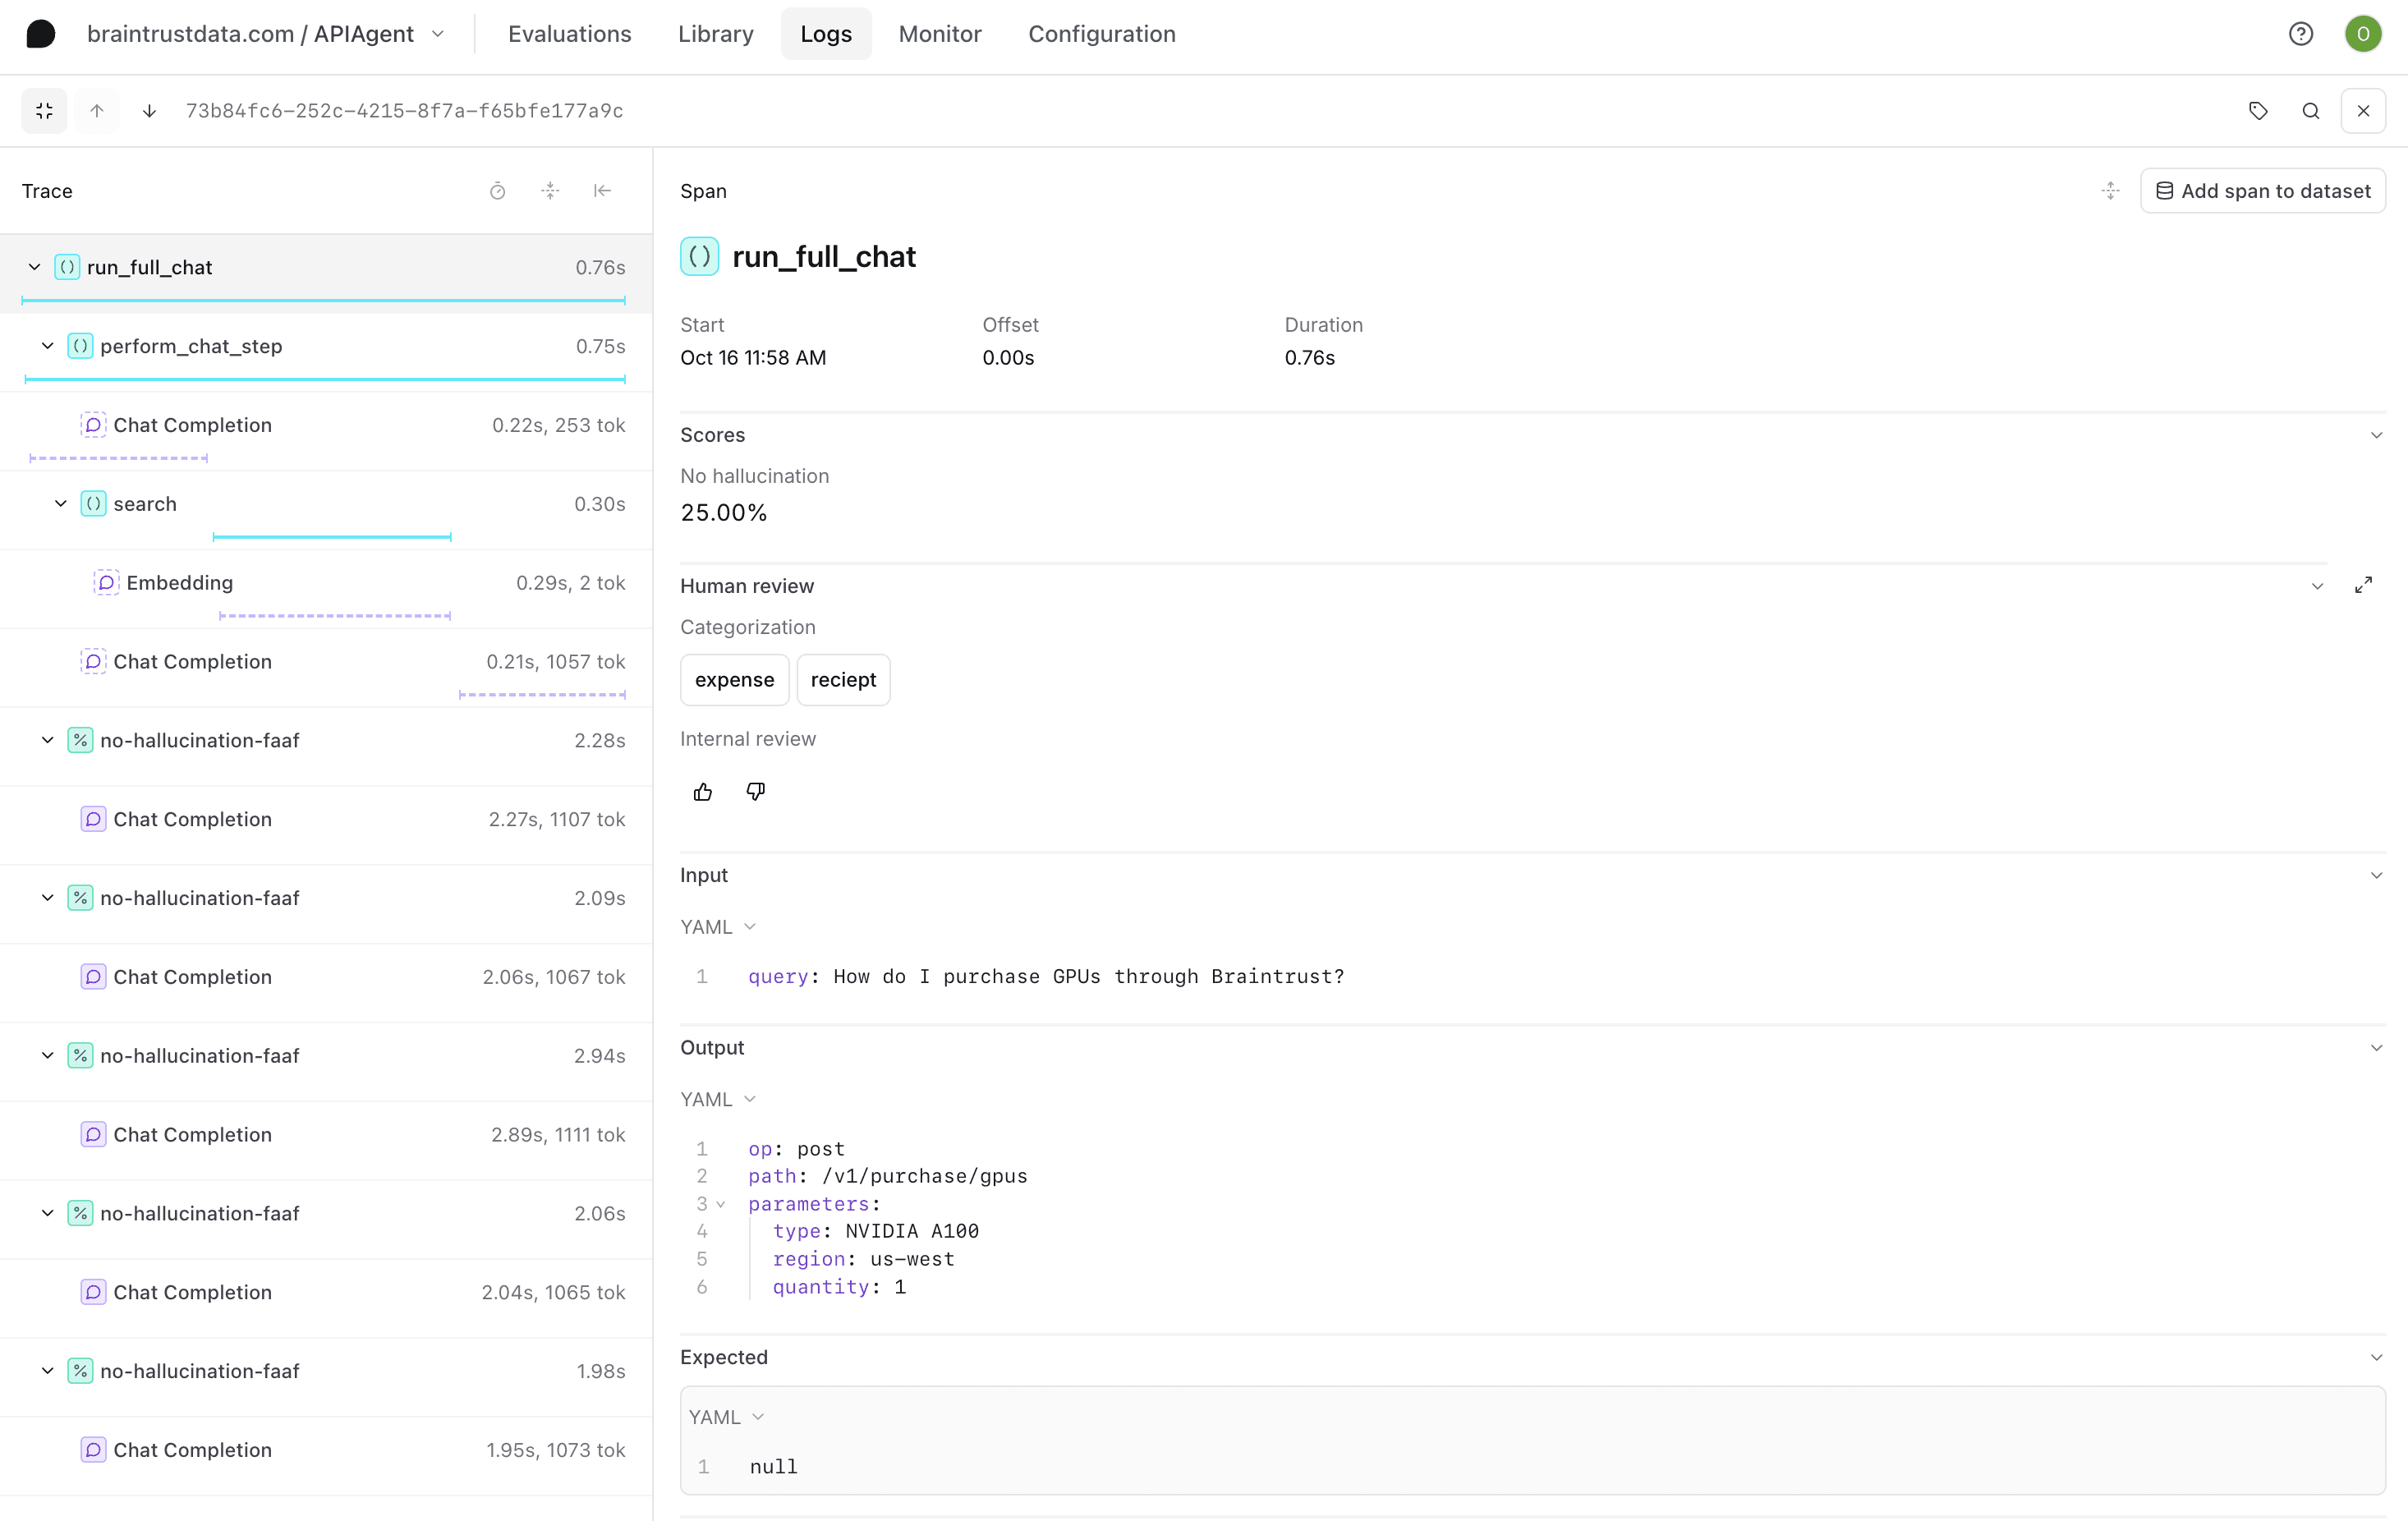Go to next trace down arrow
This screenshot has width=2408, height=1521.
(149, 111)
